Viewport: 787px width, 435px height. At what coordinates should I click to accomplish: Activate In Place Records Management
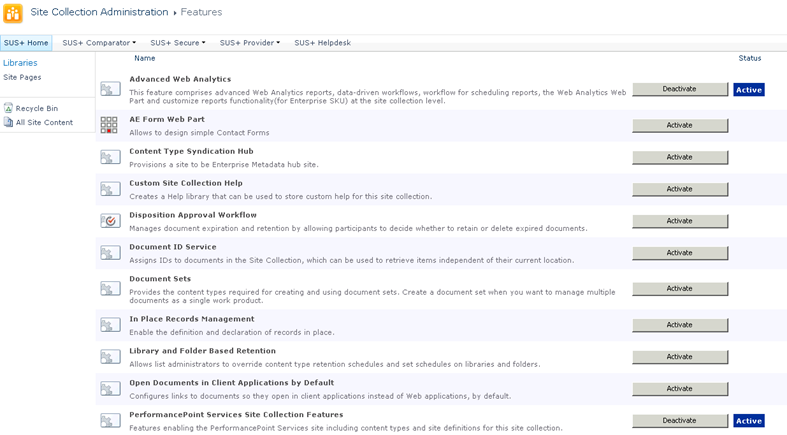point(680,325)
